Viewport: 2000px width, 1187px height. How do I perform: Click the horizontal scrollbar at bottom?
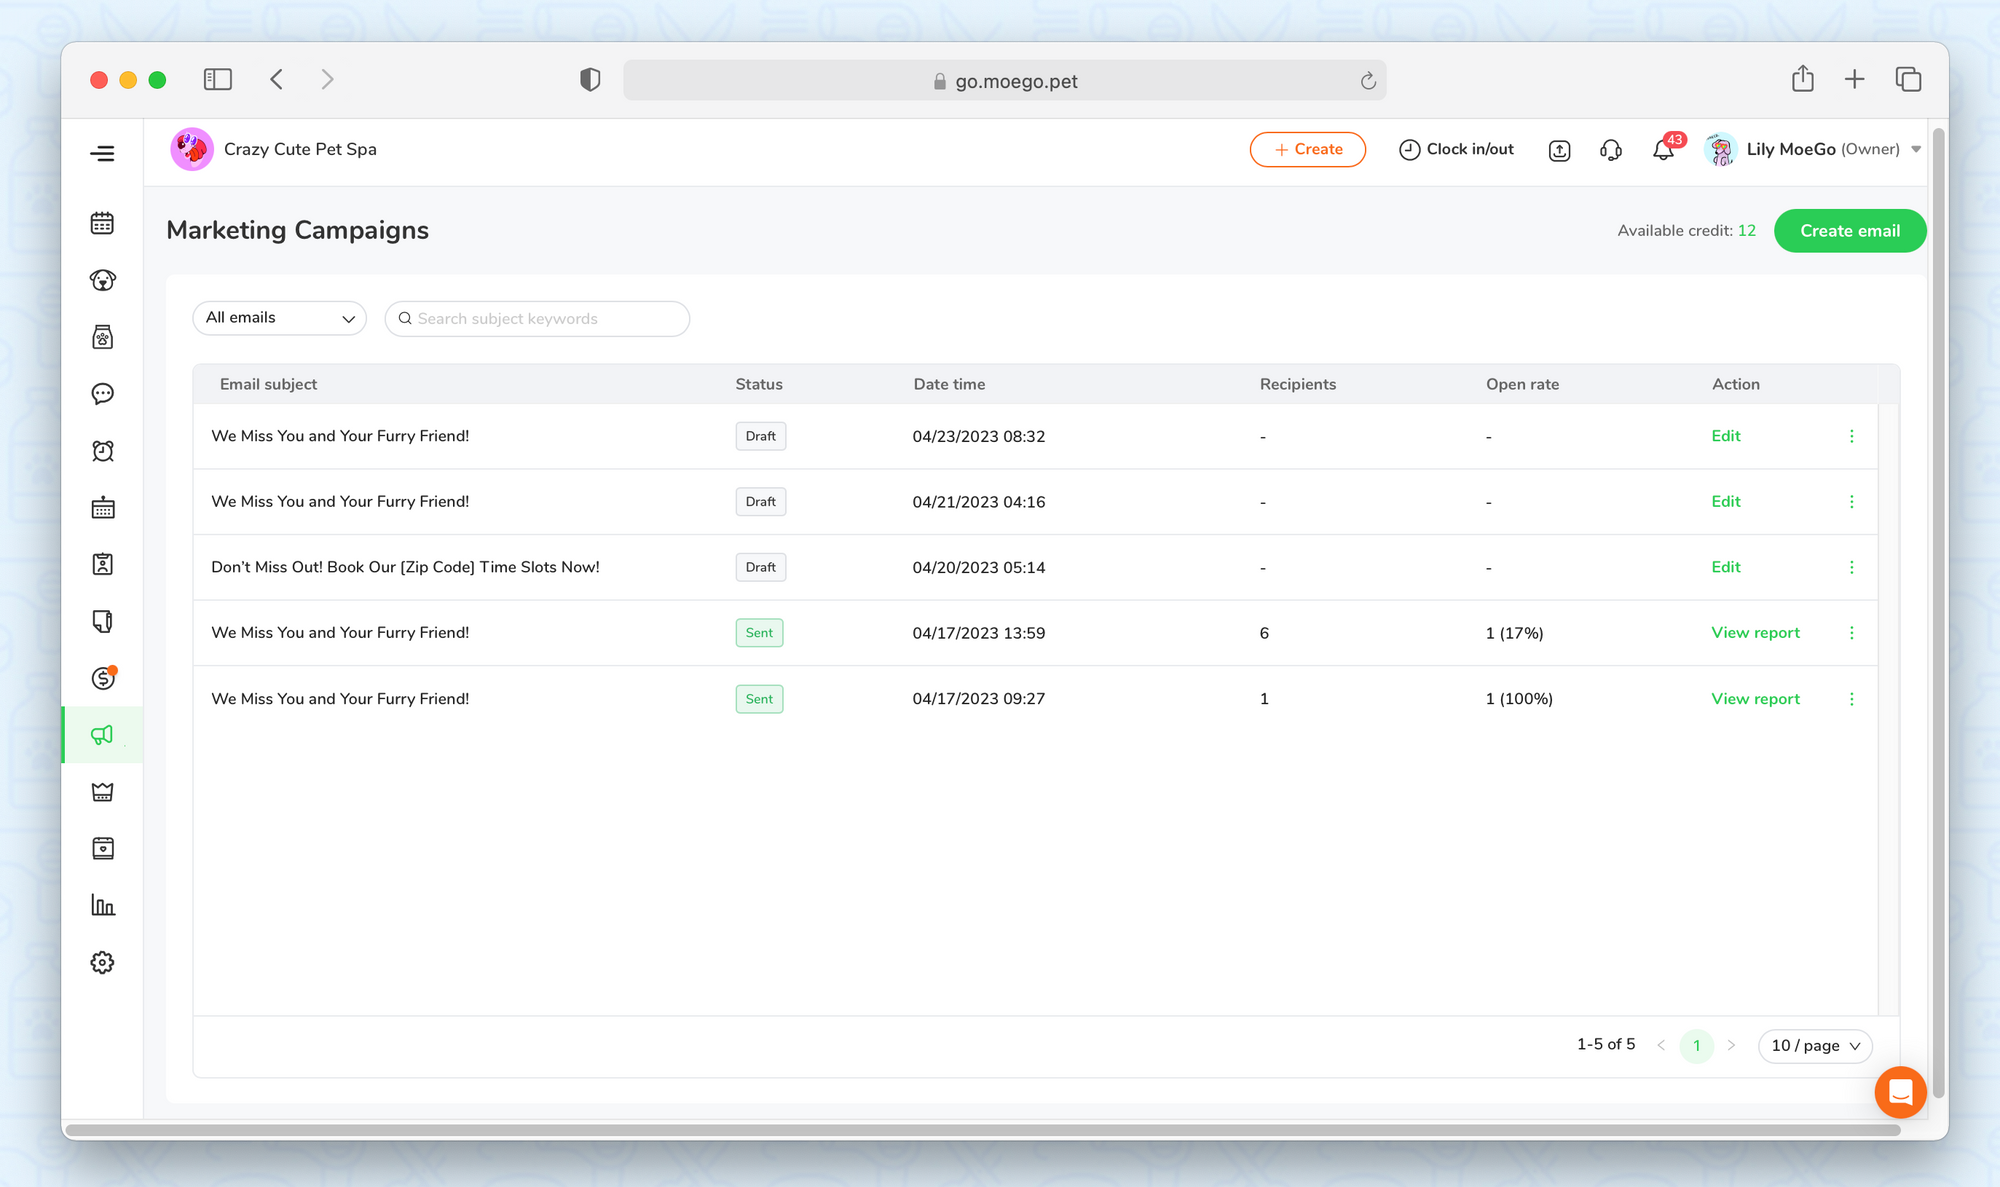tap(982, 1130)
